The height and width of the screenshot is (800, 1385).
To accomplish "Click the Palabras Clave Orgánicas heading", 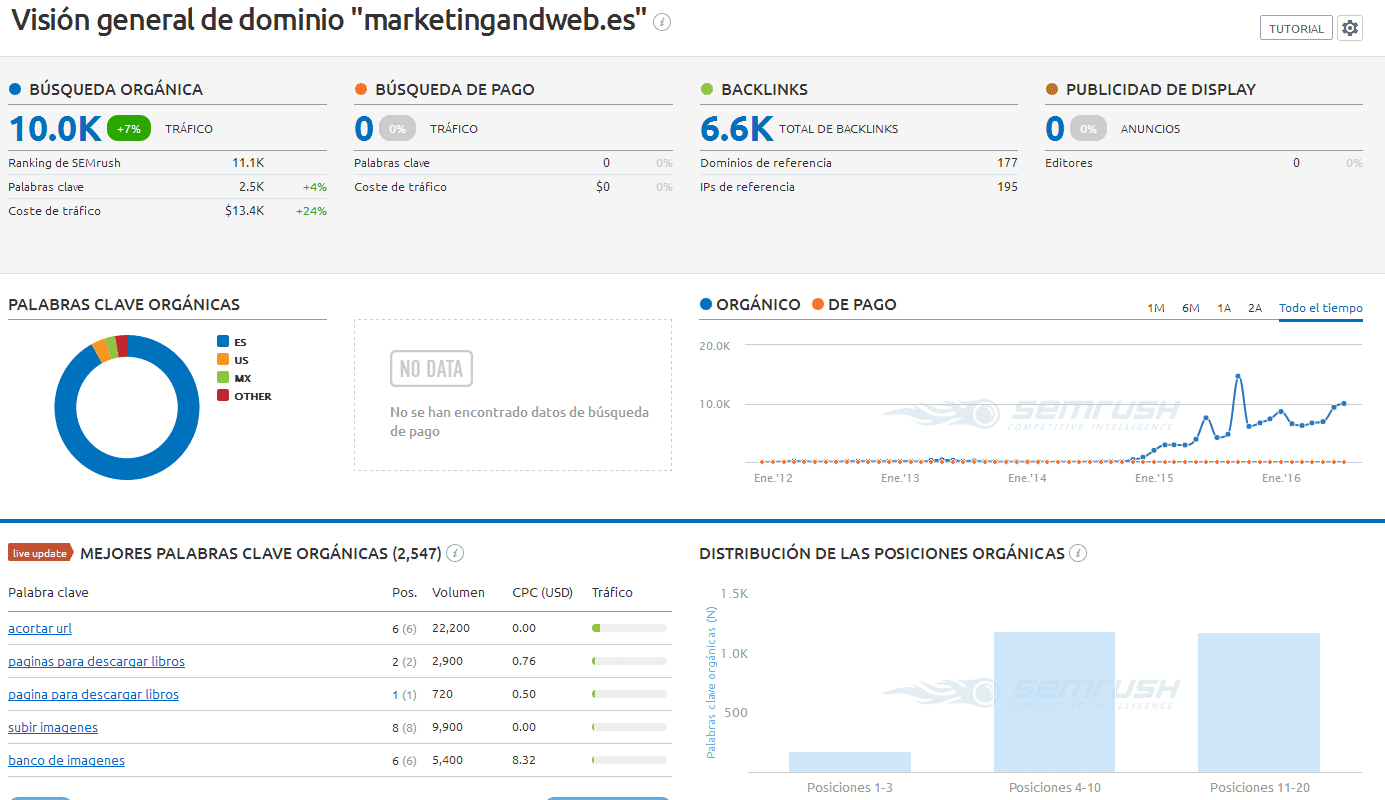I will [x=124, y=304].
